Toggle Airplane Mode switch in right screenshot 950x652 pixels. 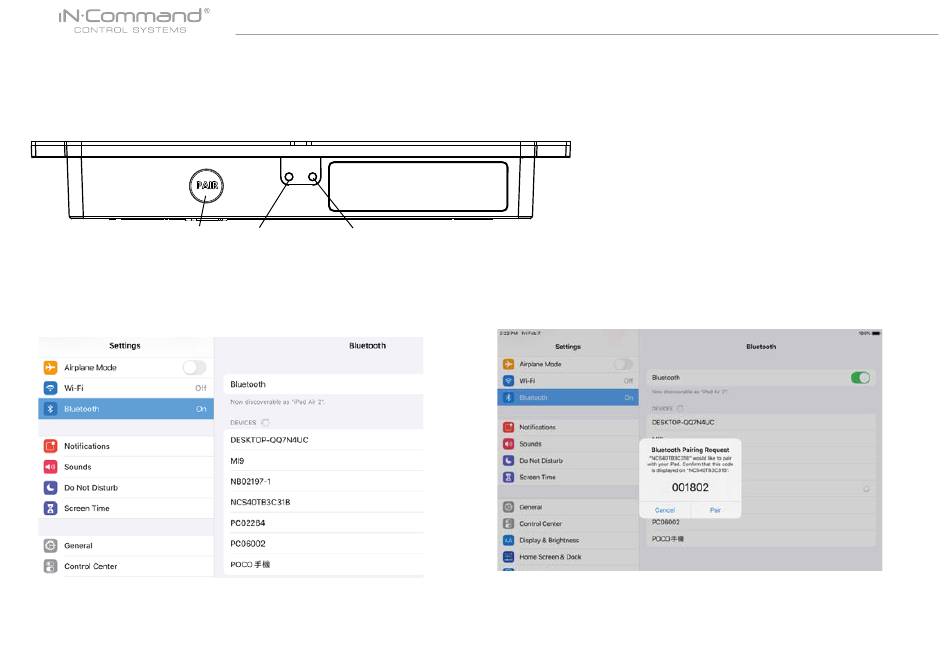tap(623, 364)
